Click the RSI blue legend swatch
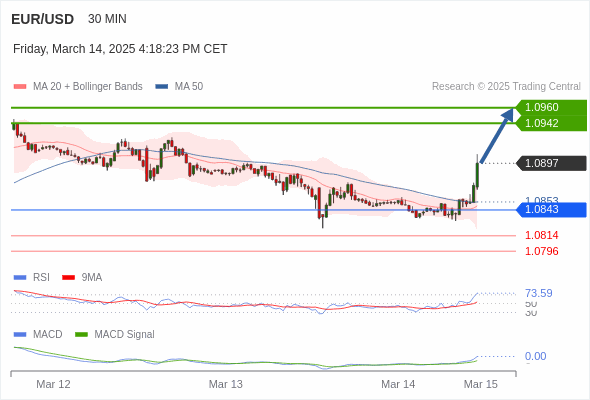The image size is (590, 400). point(20,278)
